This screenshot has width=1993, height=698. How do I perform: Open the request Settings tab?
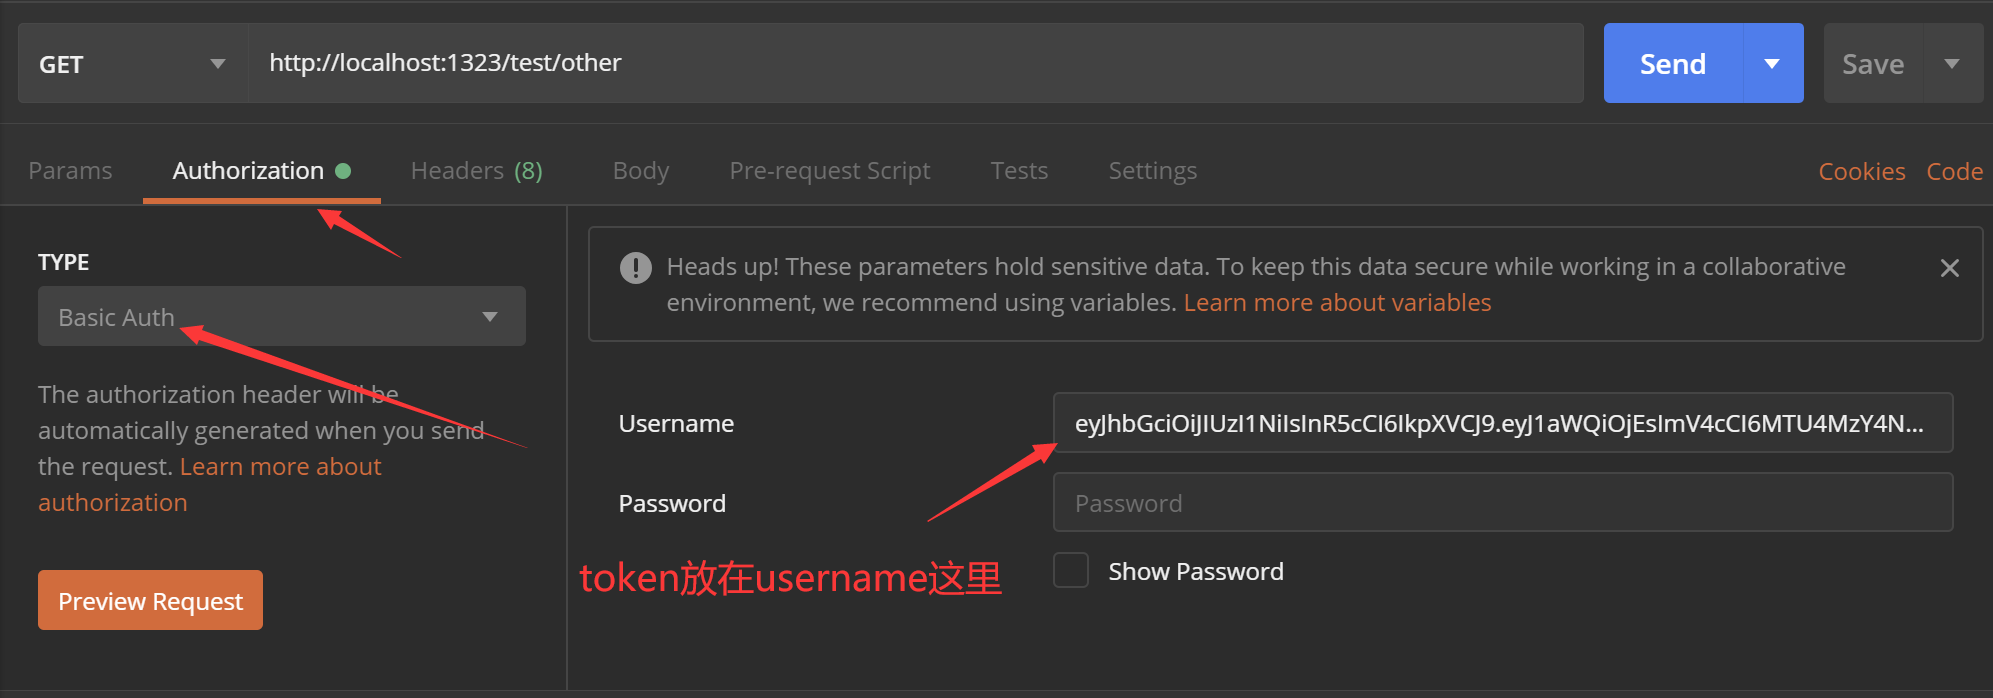click(1153, 171)
